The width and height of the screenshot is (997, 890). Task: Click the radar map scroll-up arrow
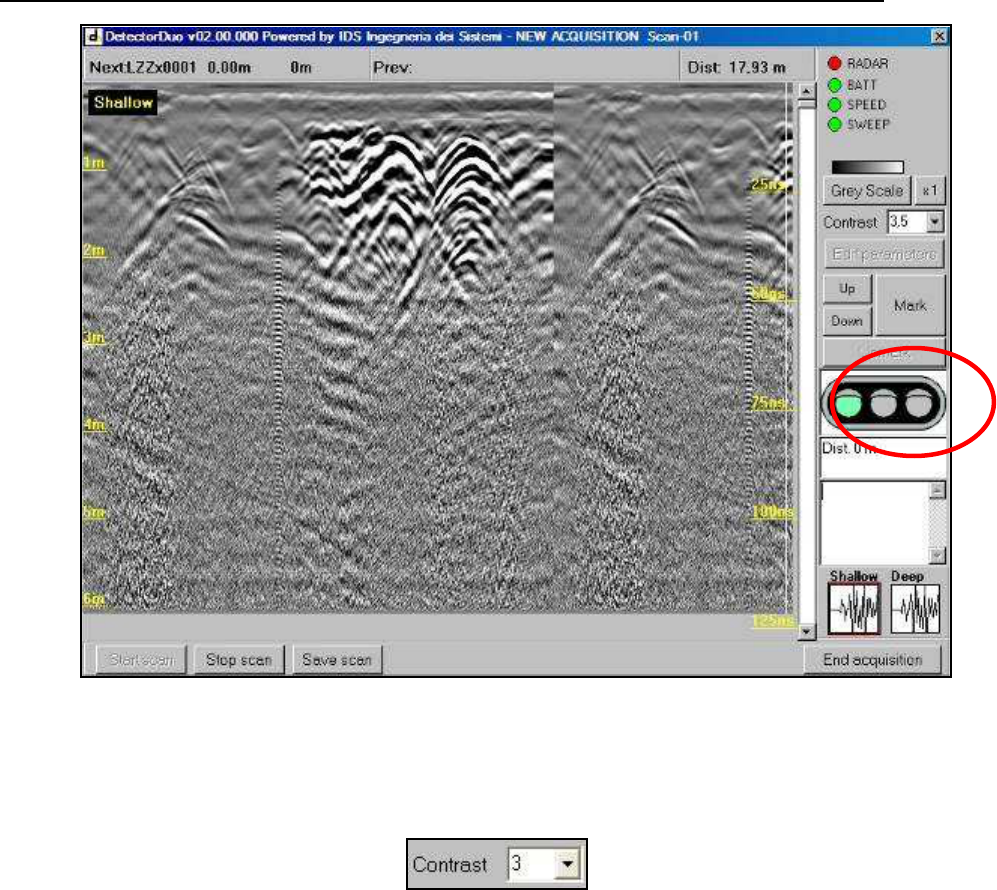click(x=806, y=92)
